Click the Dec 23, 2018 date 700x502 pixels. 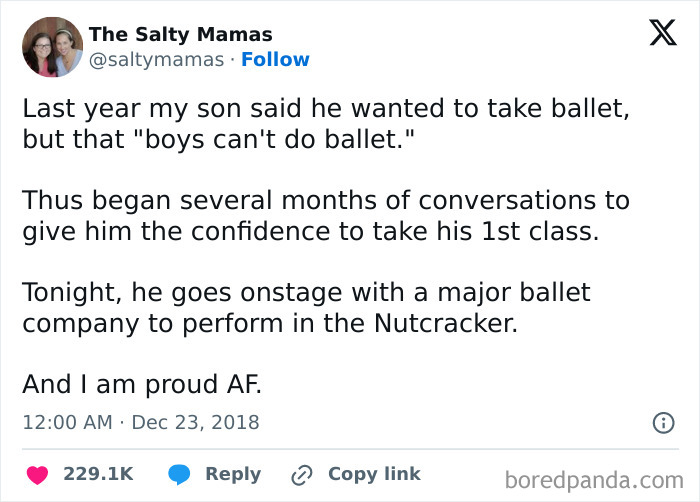pos(197,422)
